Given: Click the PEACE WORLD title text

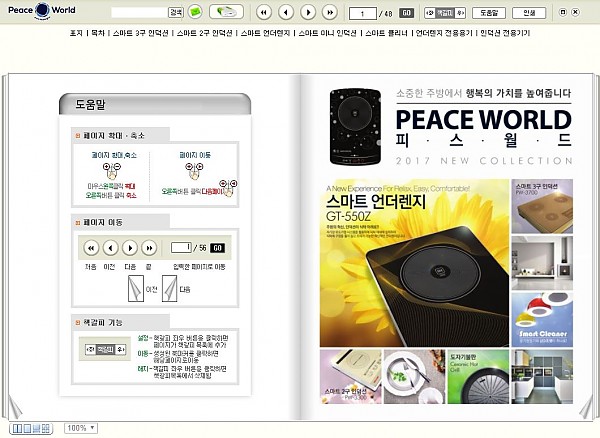Looking at the screenshot, I should (x=484, y=120).
